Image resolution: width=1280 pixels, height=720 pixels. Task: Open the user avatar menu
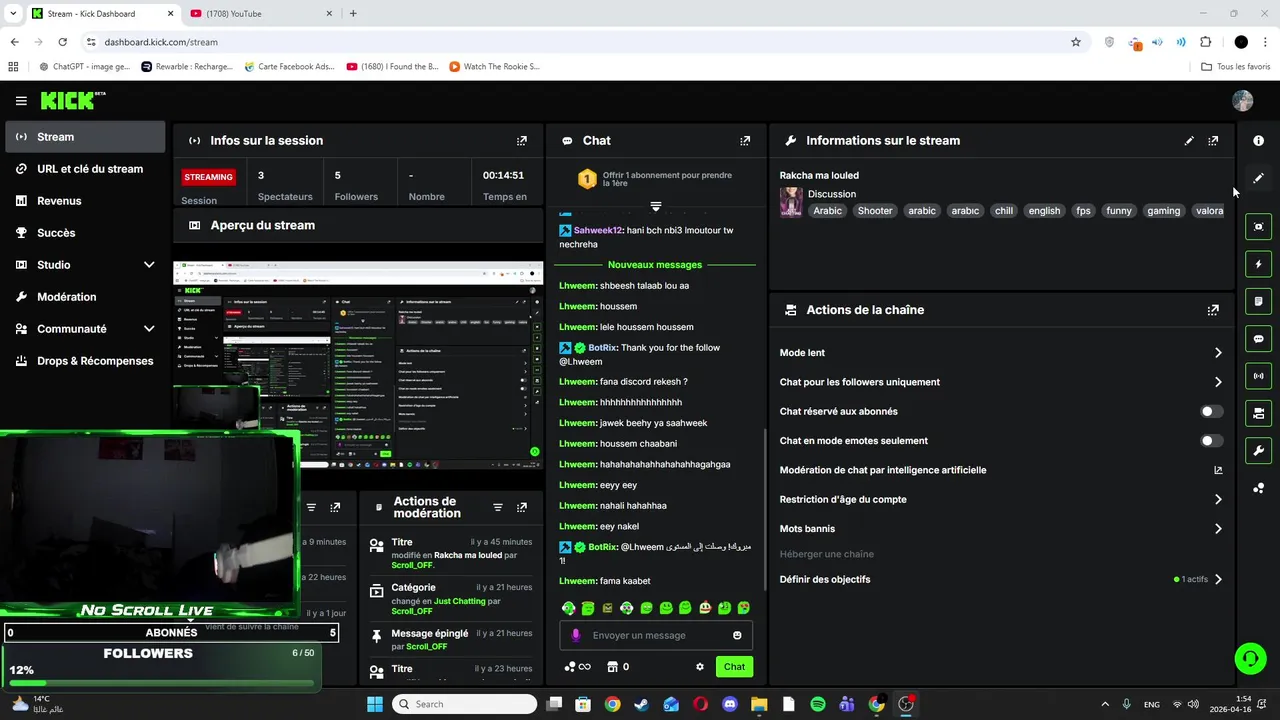pos(1243,101)
